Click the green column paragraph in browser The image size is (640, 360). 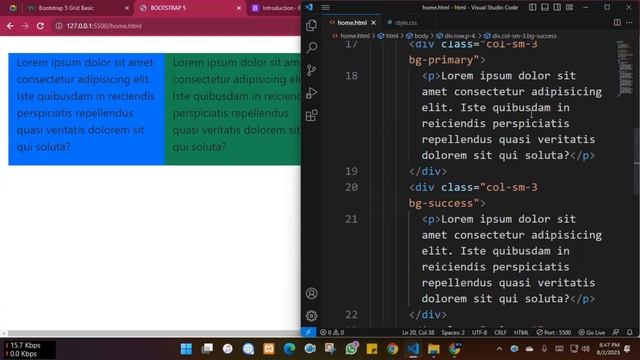[236, 104]
